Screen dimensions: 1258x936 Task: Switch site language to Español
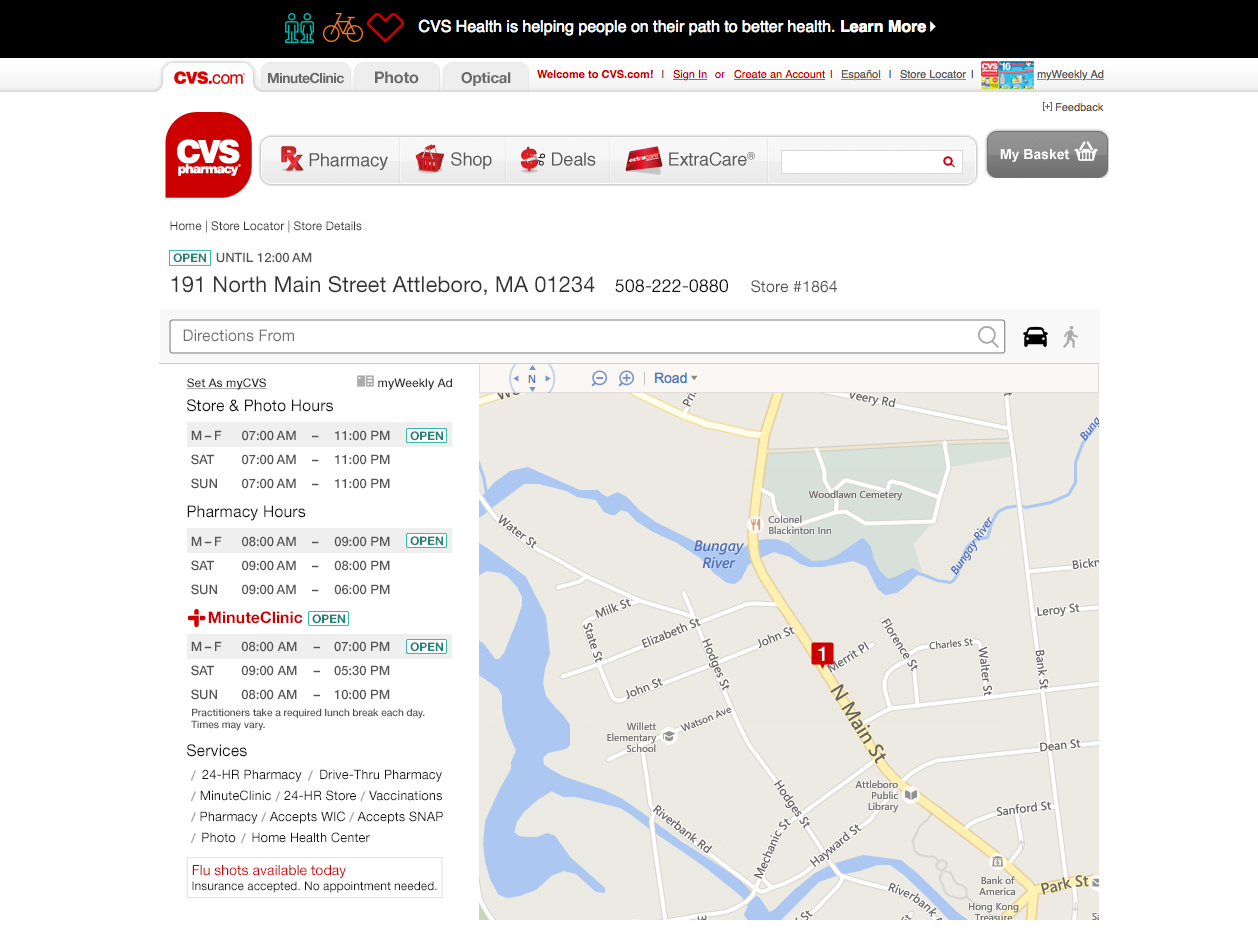click(861, 74)
